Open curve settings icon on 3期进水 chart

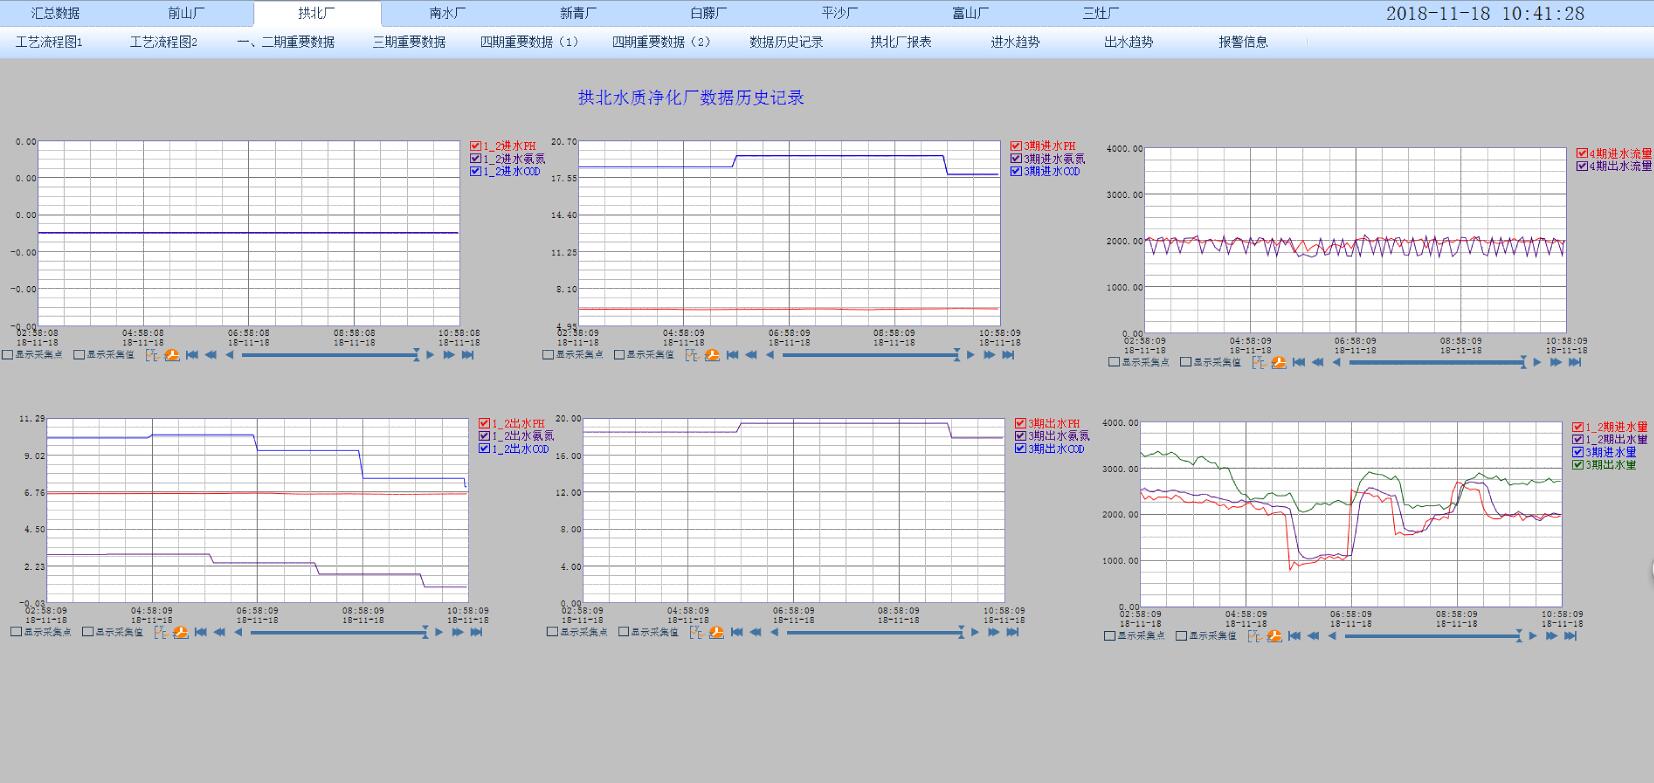coord(692,355)
